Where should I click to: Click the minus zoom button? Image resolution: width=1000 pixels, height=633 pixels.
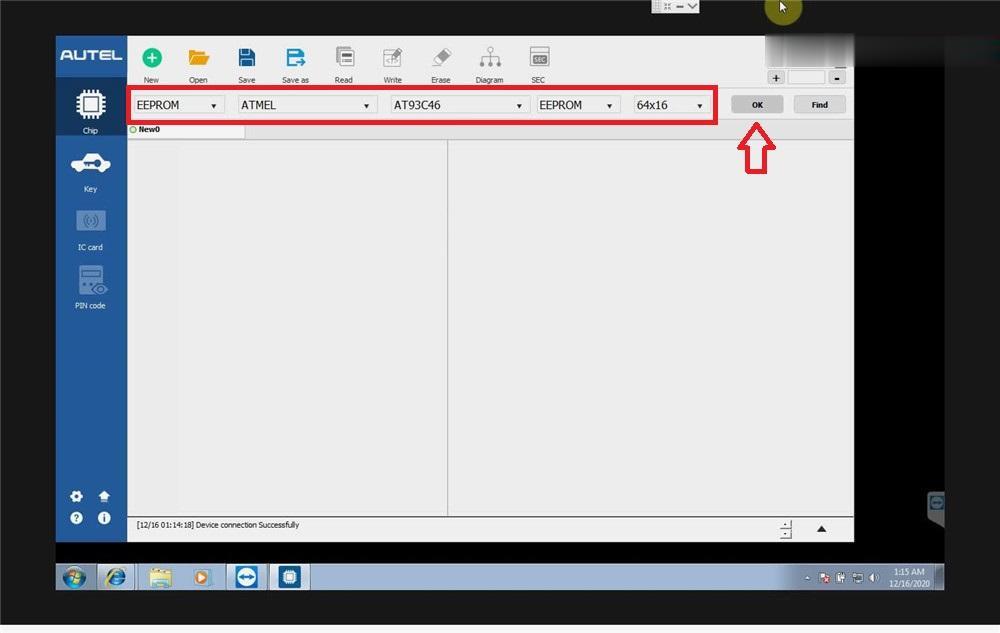(837, 78)
